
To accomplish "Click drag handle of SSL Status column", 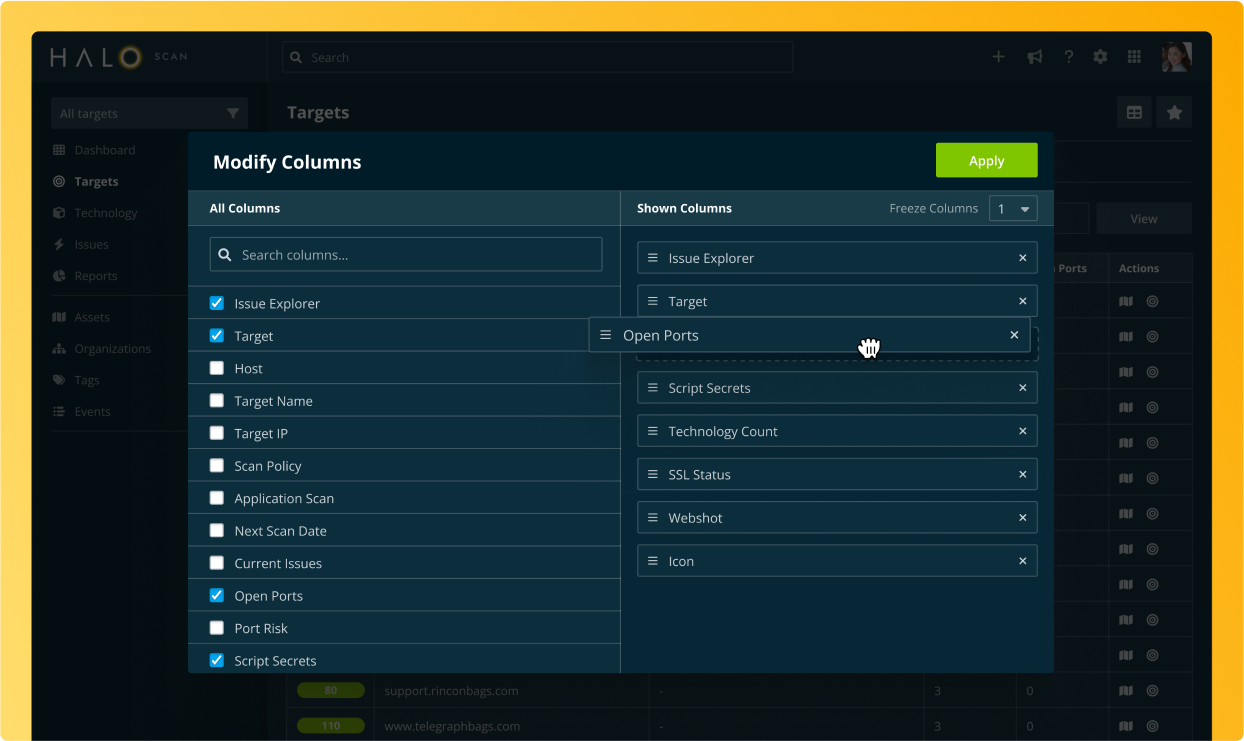I will point(653,474).
